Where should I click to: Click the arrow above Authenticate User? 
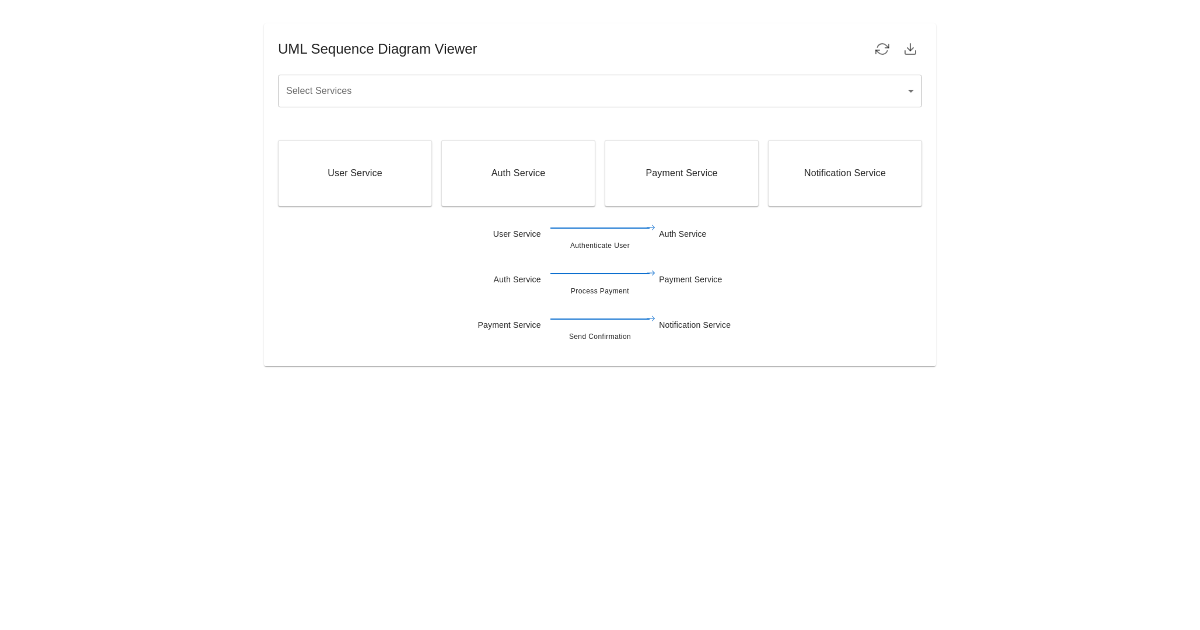coord(602,228)
